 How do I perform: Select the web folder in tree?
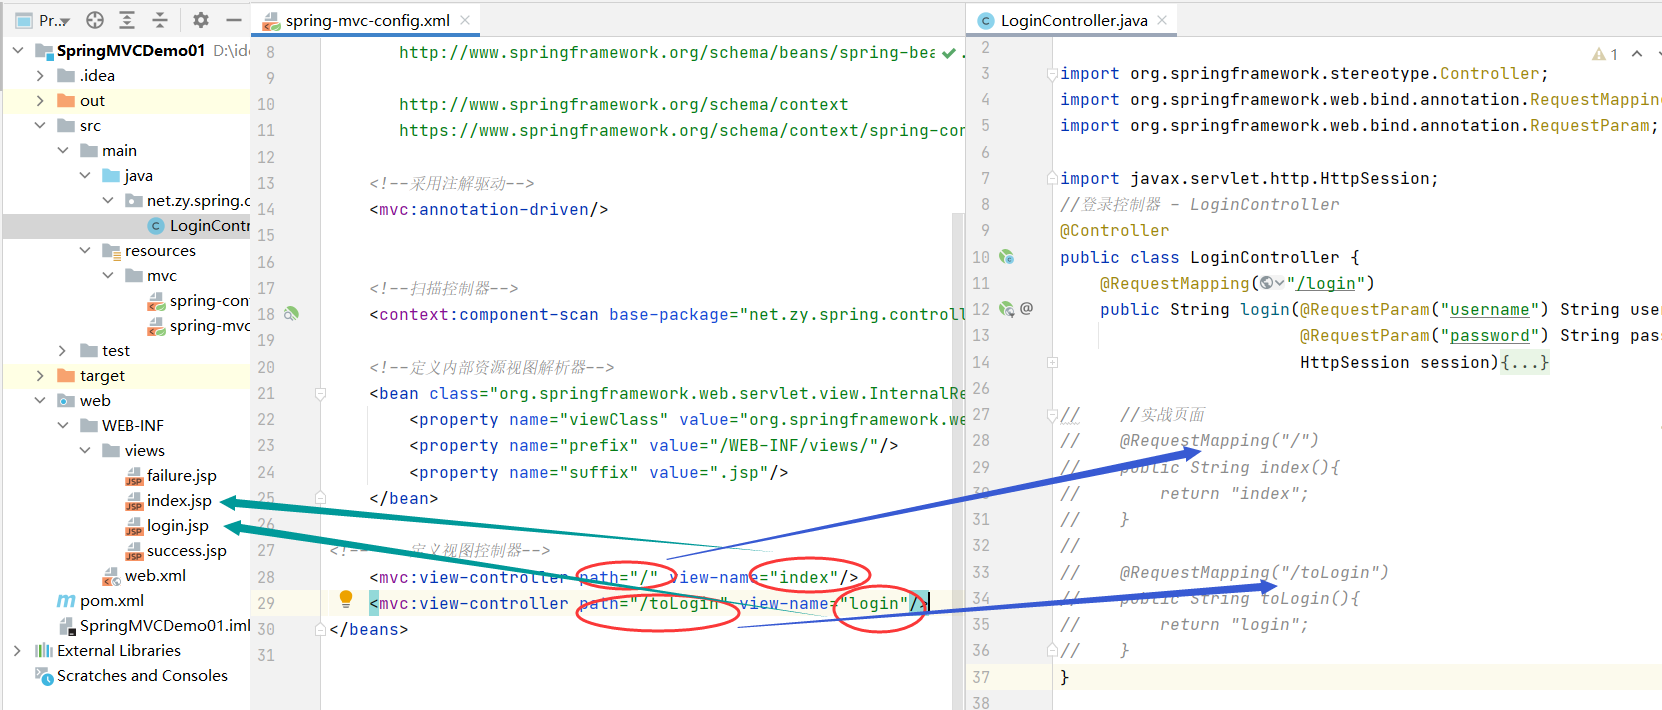point(84,400)
